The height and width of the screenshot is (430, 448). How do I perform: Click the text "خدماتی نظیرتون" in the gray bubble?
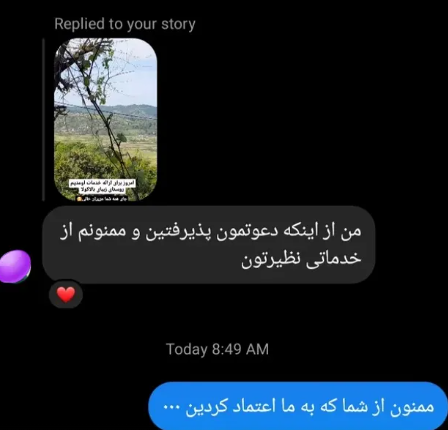point(301,259)
